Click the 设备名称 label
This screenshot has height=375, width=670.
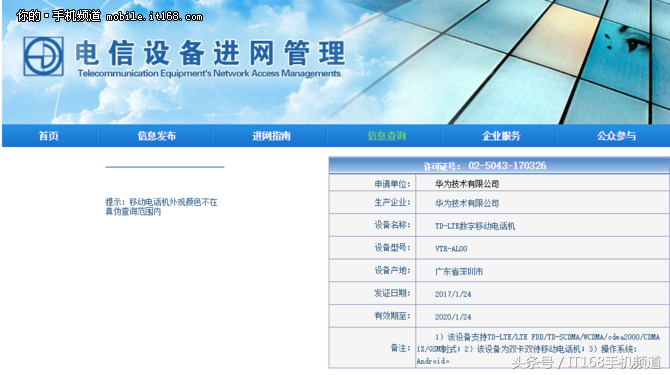pyautogui.click(x=392, y=225)
